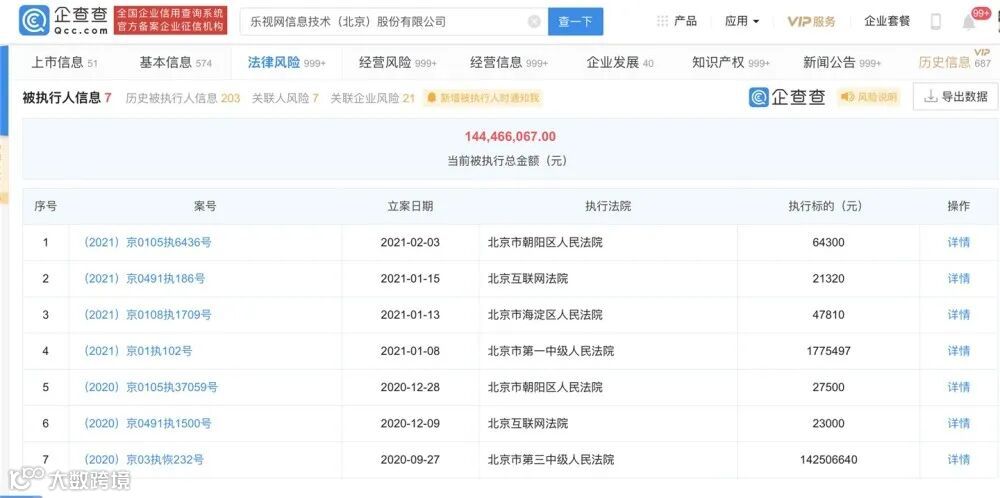Viewport: 1000px width, 498px height.
Task: Switch to the 企业发展 tab
Action: click(620, 62)
